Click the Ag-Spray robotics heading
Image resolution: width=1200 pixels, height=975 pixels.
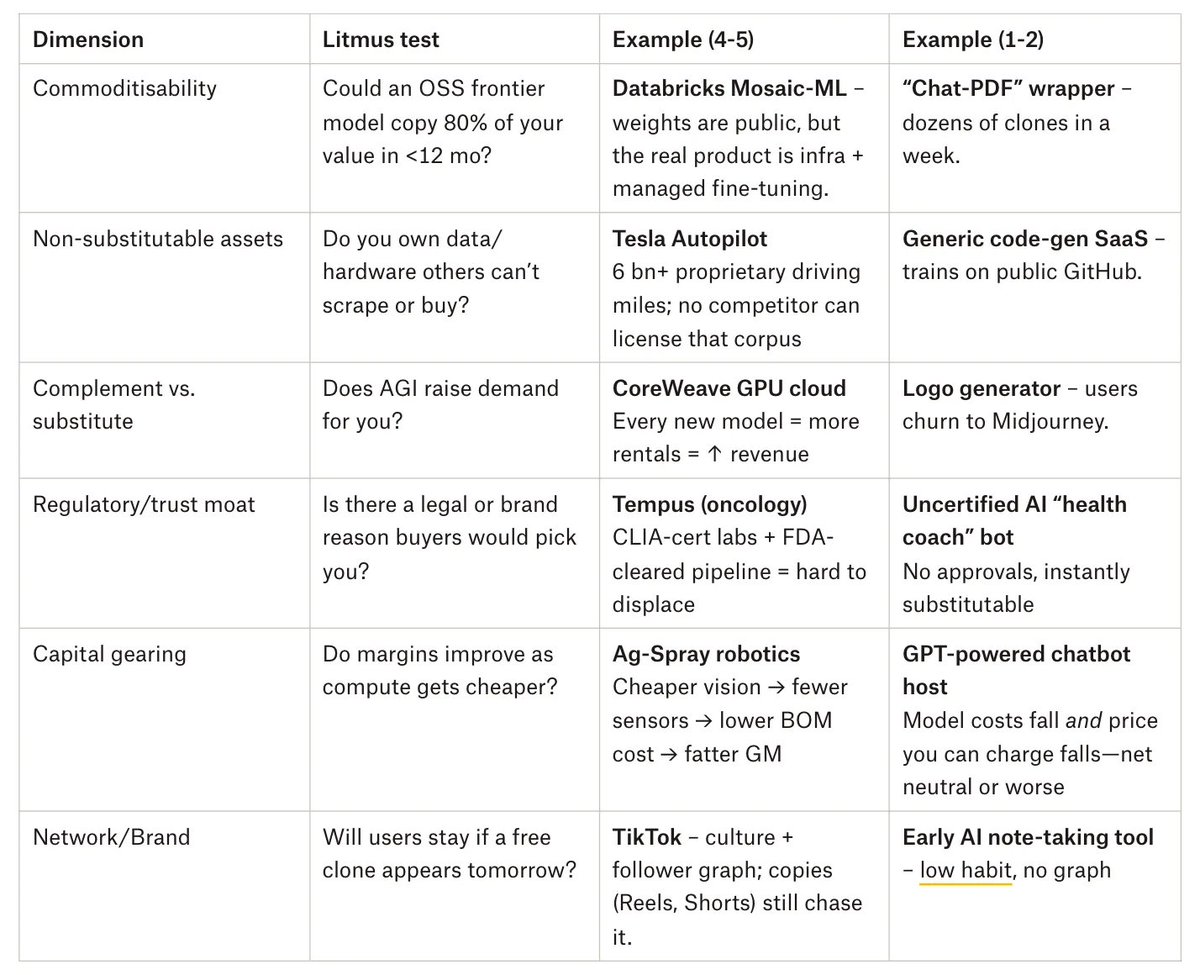706,654
